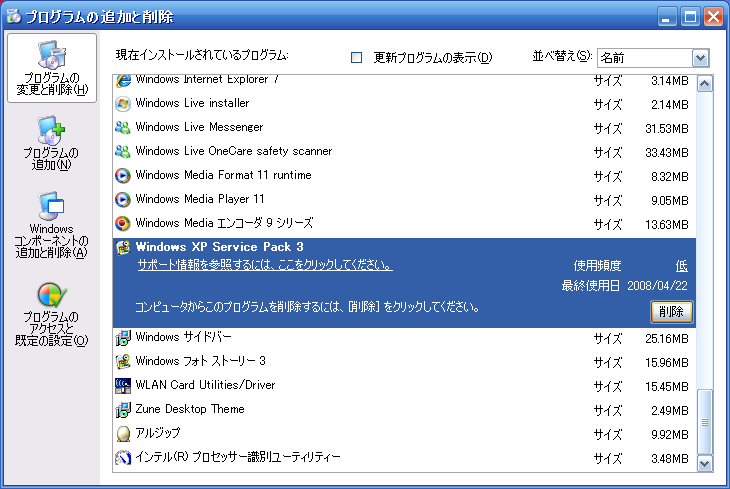Click Windows Internet Explorer 7 icon
The height and width of the screenshot is (489, 730).
pos(123,80)
